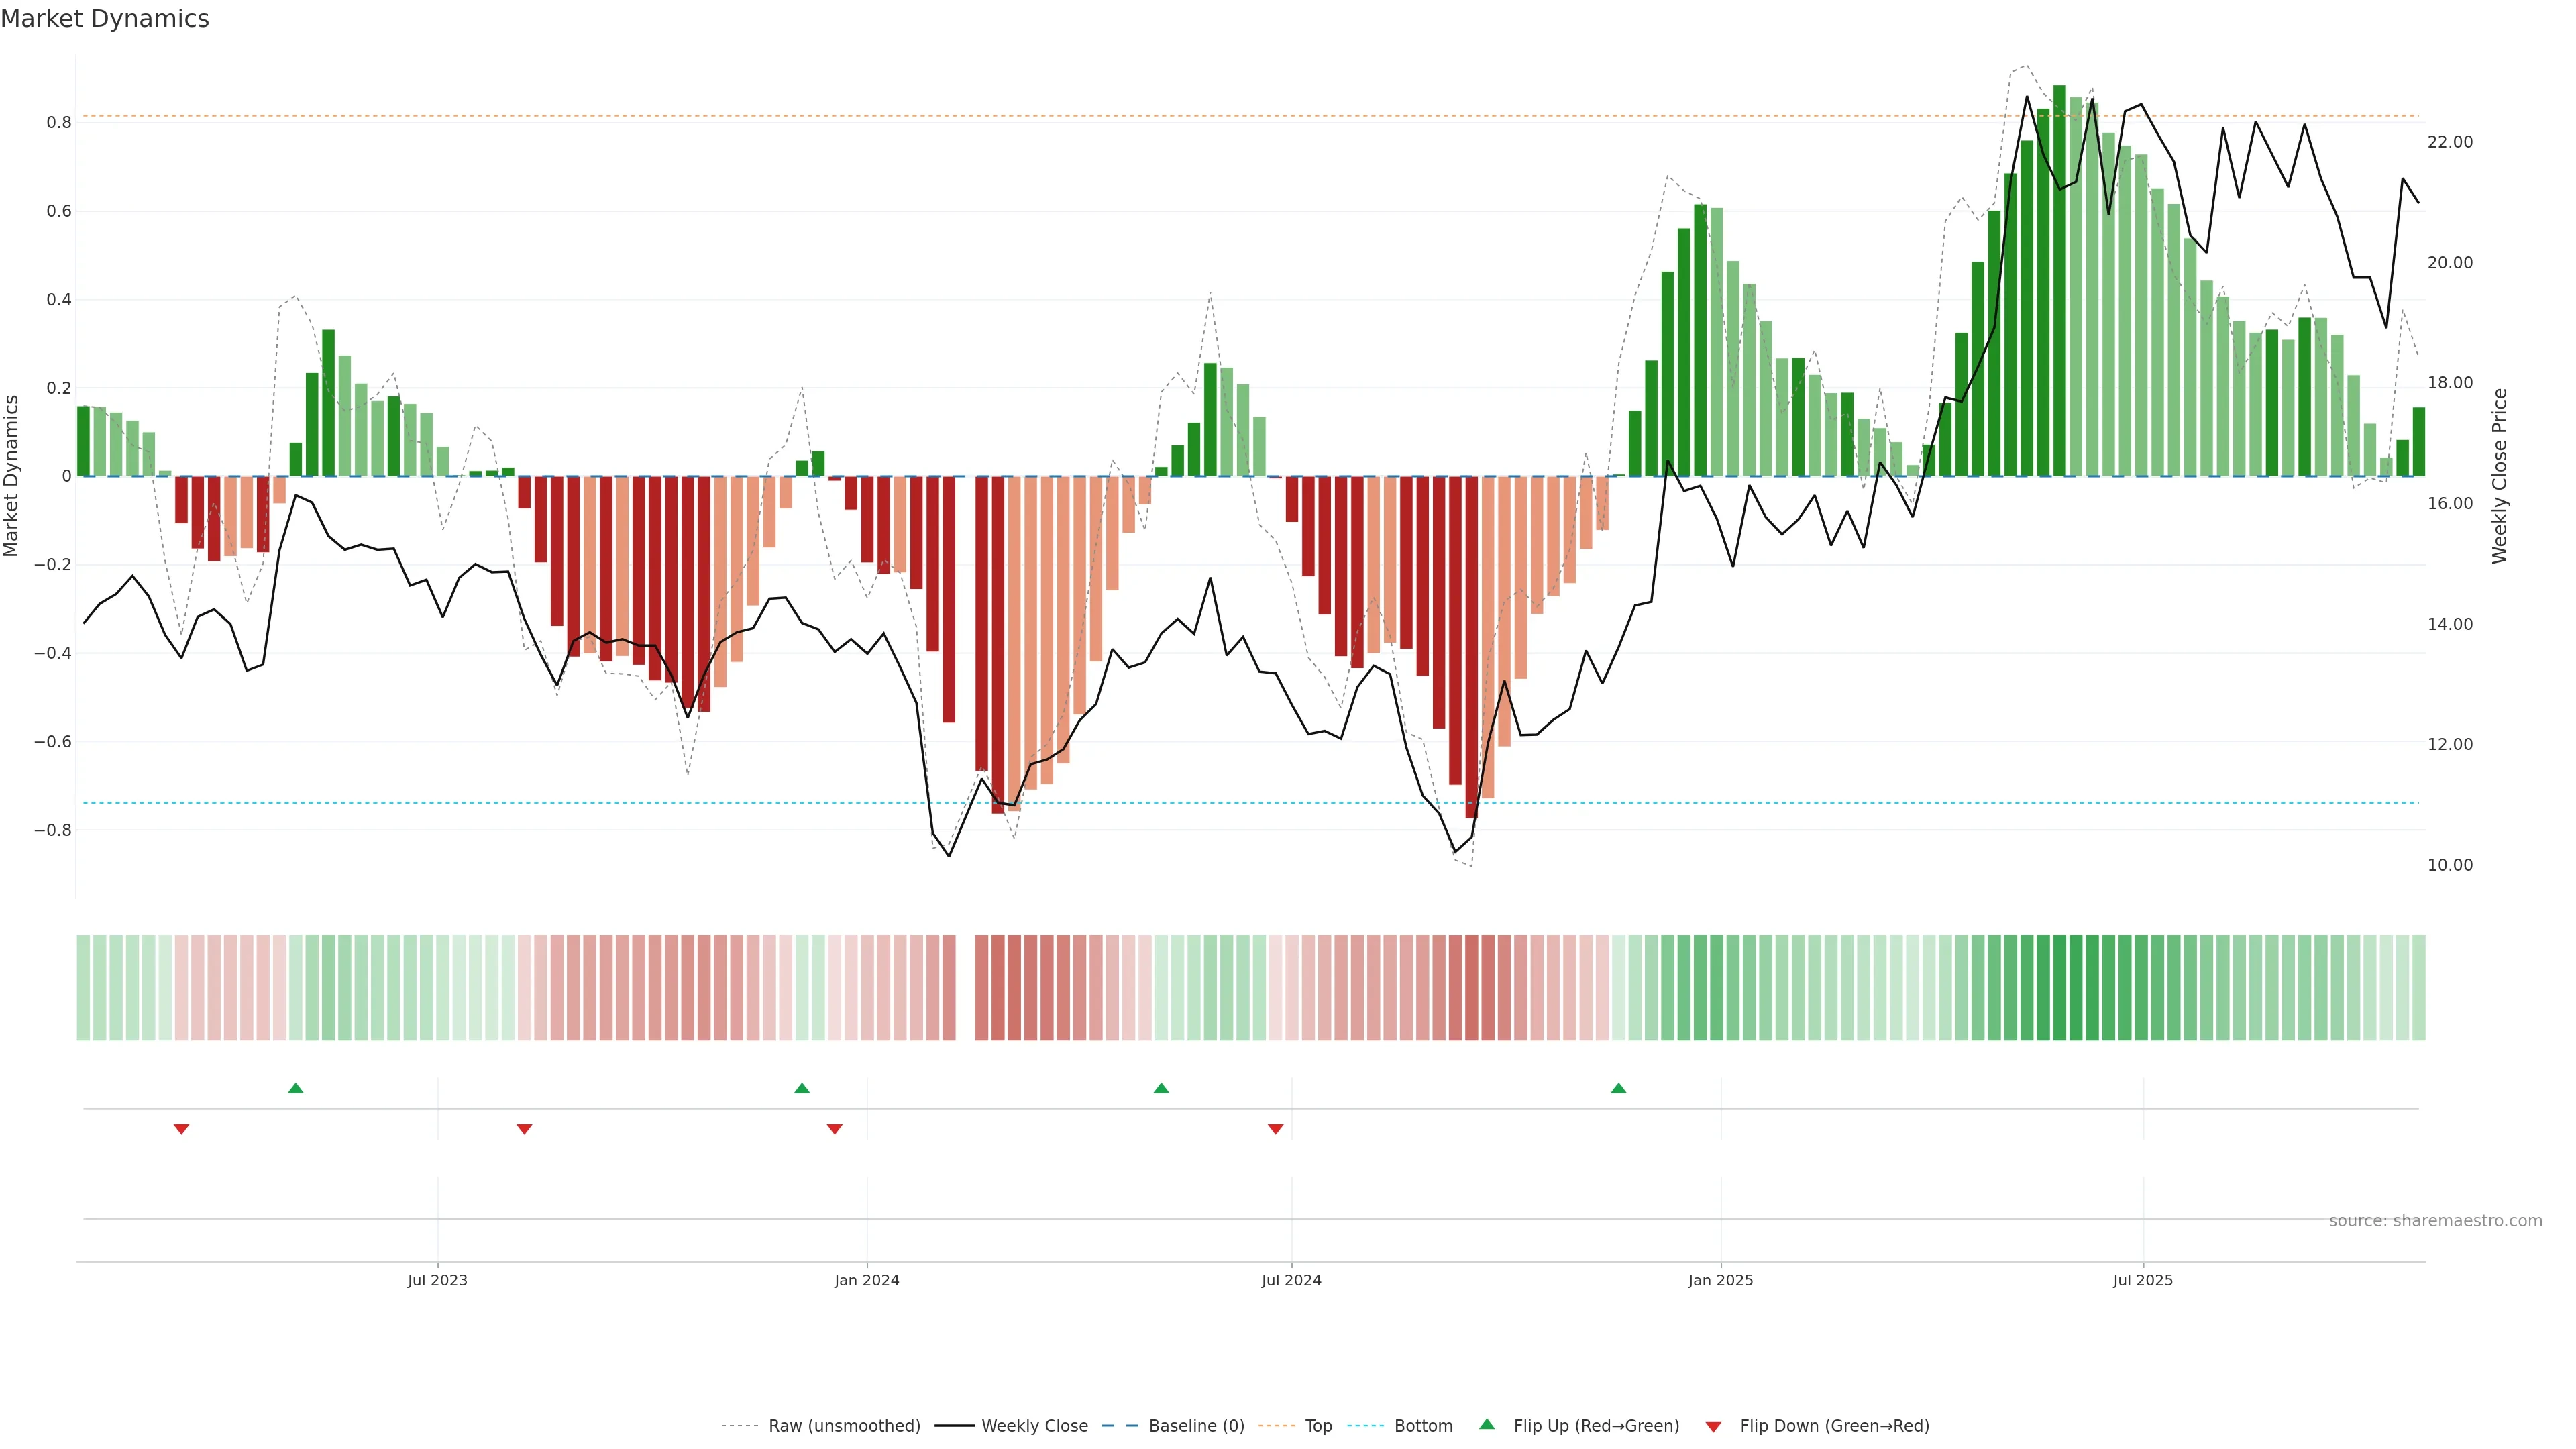This screenshot has height=1449, width=2576.
Task: Click the Jan 2025 x-axis label
Action: tap(1720, 1280)
